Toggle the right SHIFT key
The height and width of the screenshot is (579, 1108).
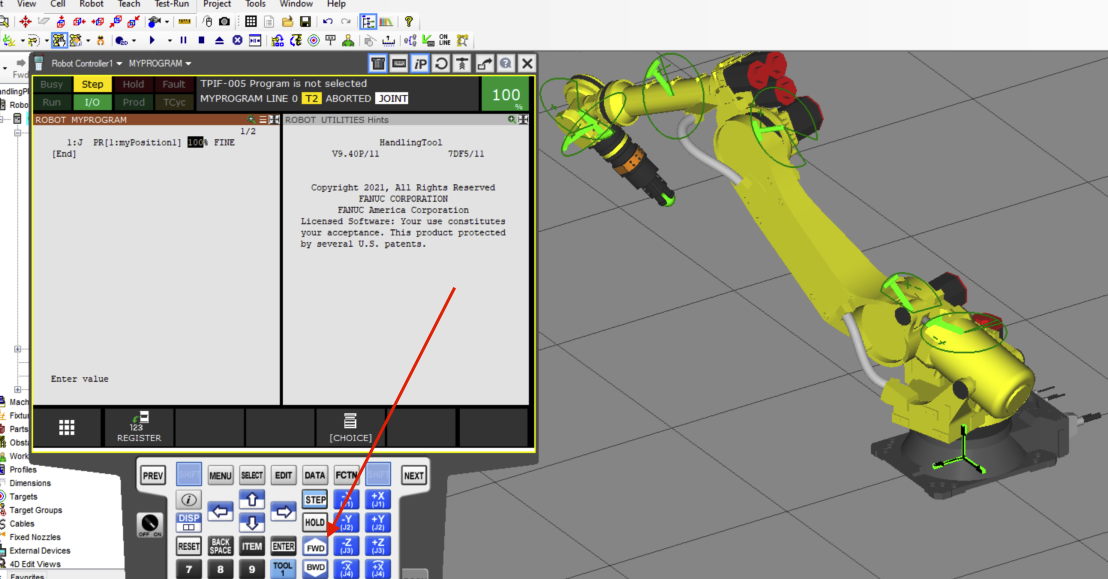[x=378, y=475]
